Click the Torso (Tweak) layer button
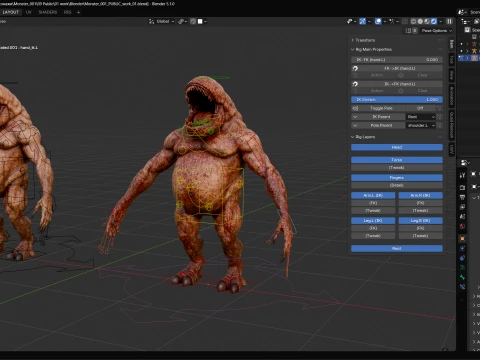This screenshot has width=480, height=360. click(x=397, y=168)
